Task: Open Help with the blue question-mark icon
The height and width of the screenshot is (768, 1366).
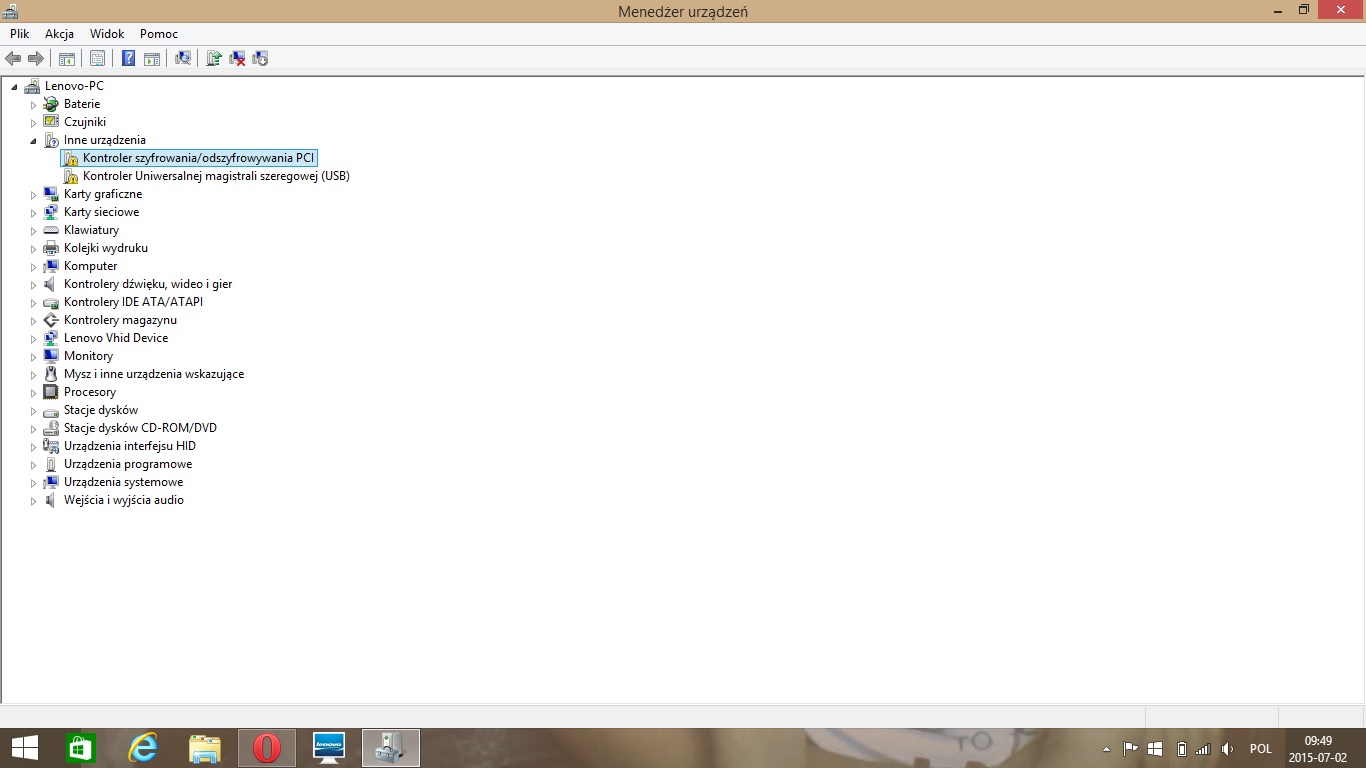Action: click(128, 58)
